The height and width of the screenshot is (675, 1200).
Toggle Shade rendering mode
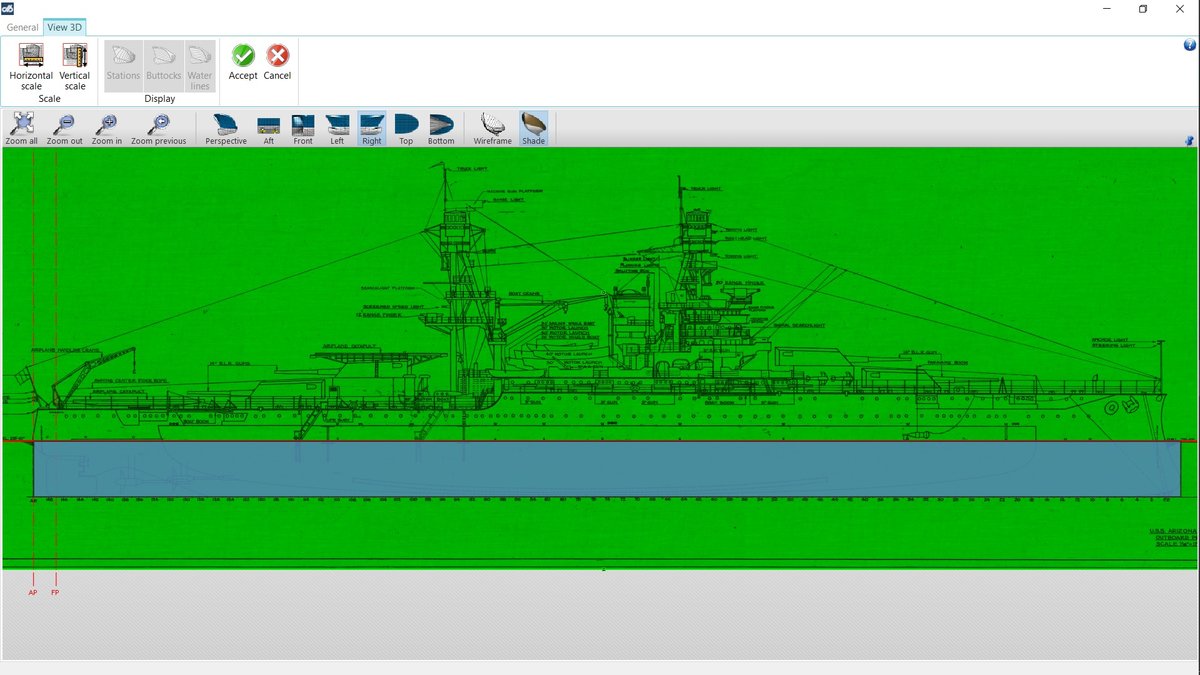[x=534, y=128]
